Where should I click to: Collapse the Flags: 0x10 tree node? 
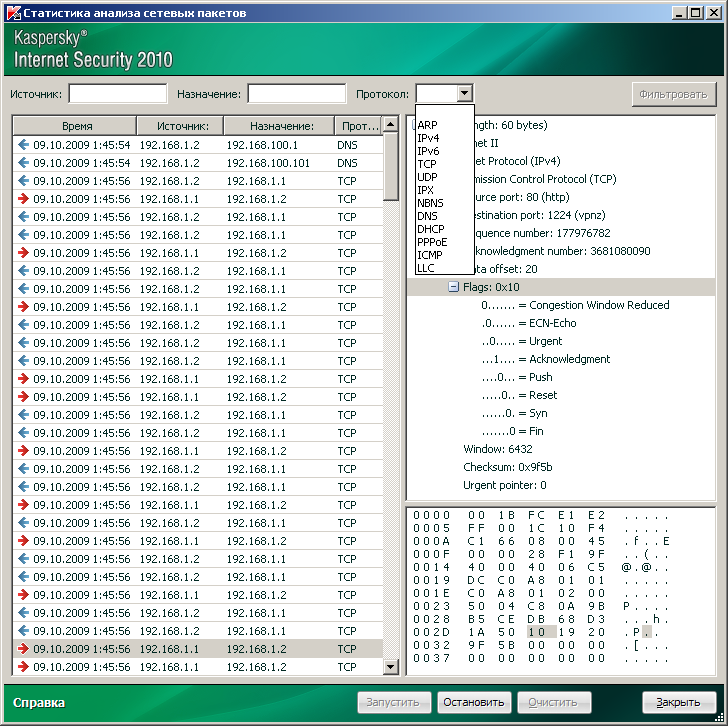(453, 287)
